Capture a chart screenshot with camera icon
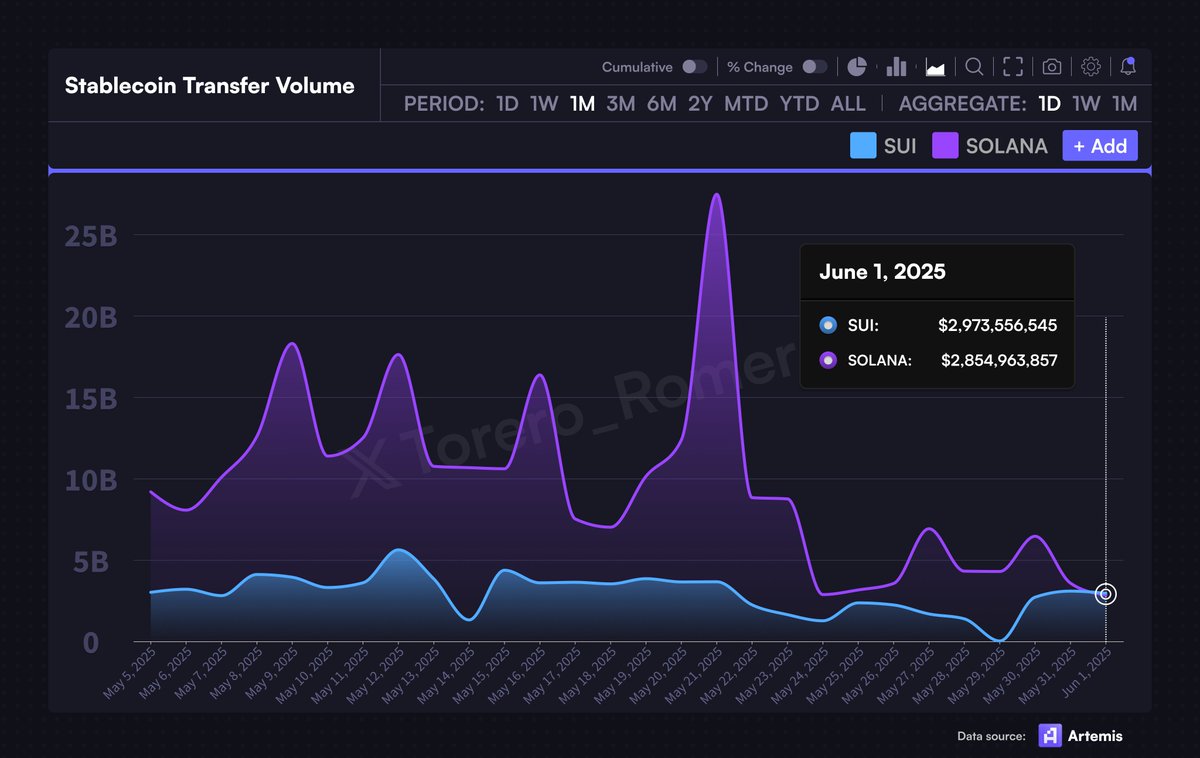 pyautogui.click(x=1051, y=66)
